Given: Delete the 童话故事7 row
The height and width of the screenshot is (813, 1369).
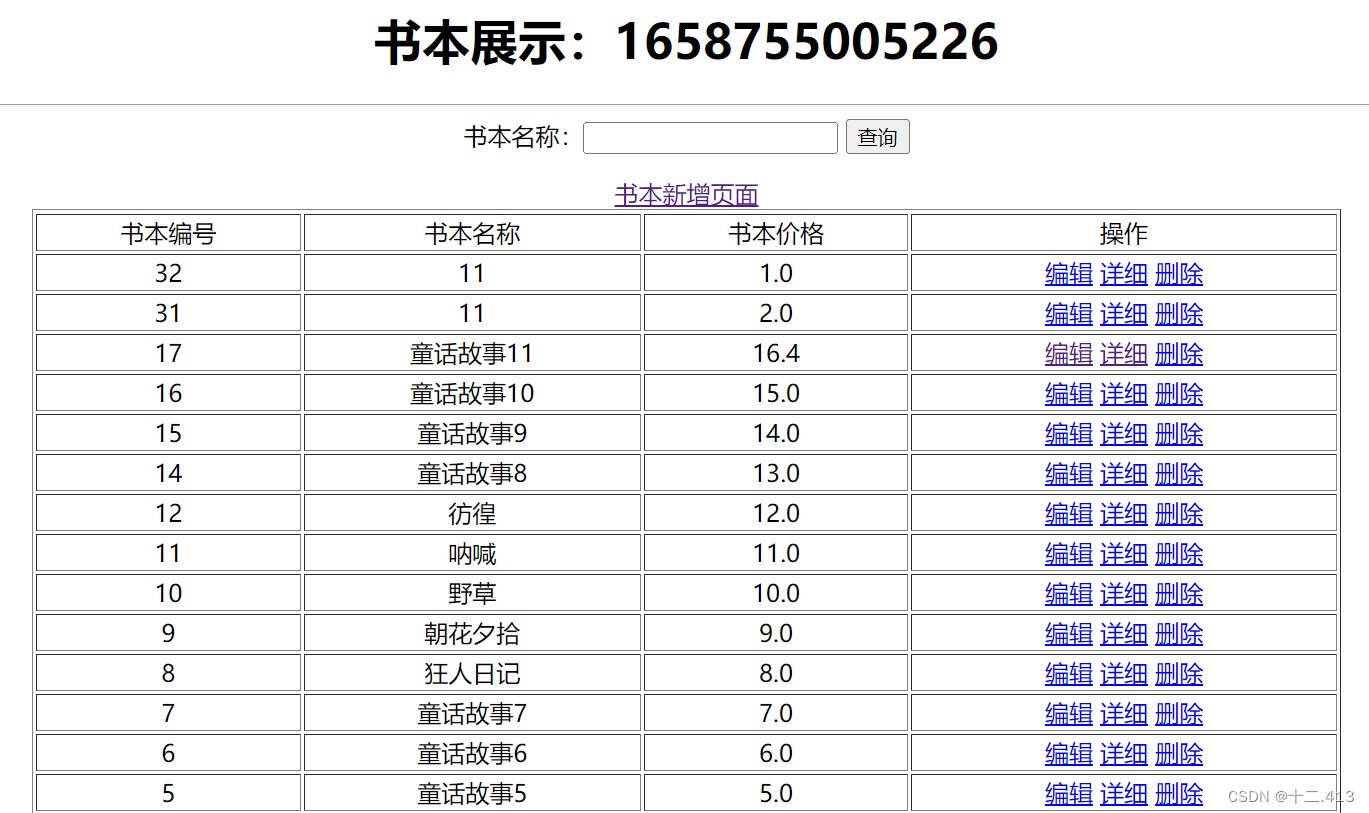Looking at the screenshot, I should [1179, 714].
